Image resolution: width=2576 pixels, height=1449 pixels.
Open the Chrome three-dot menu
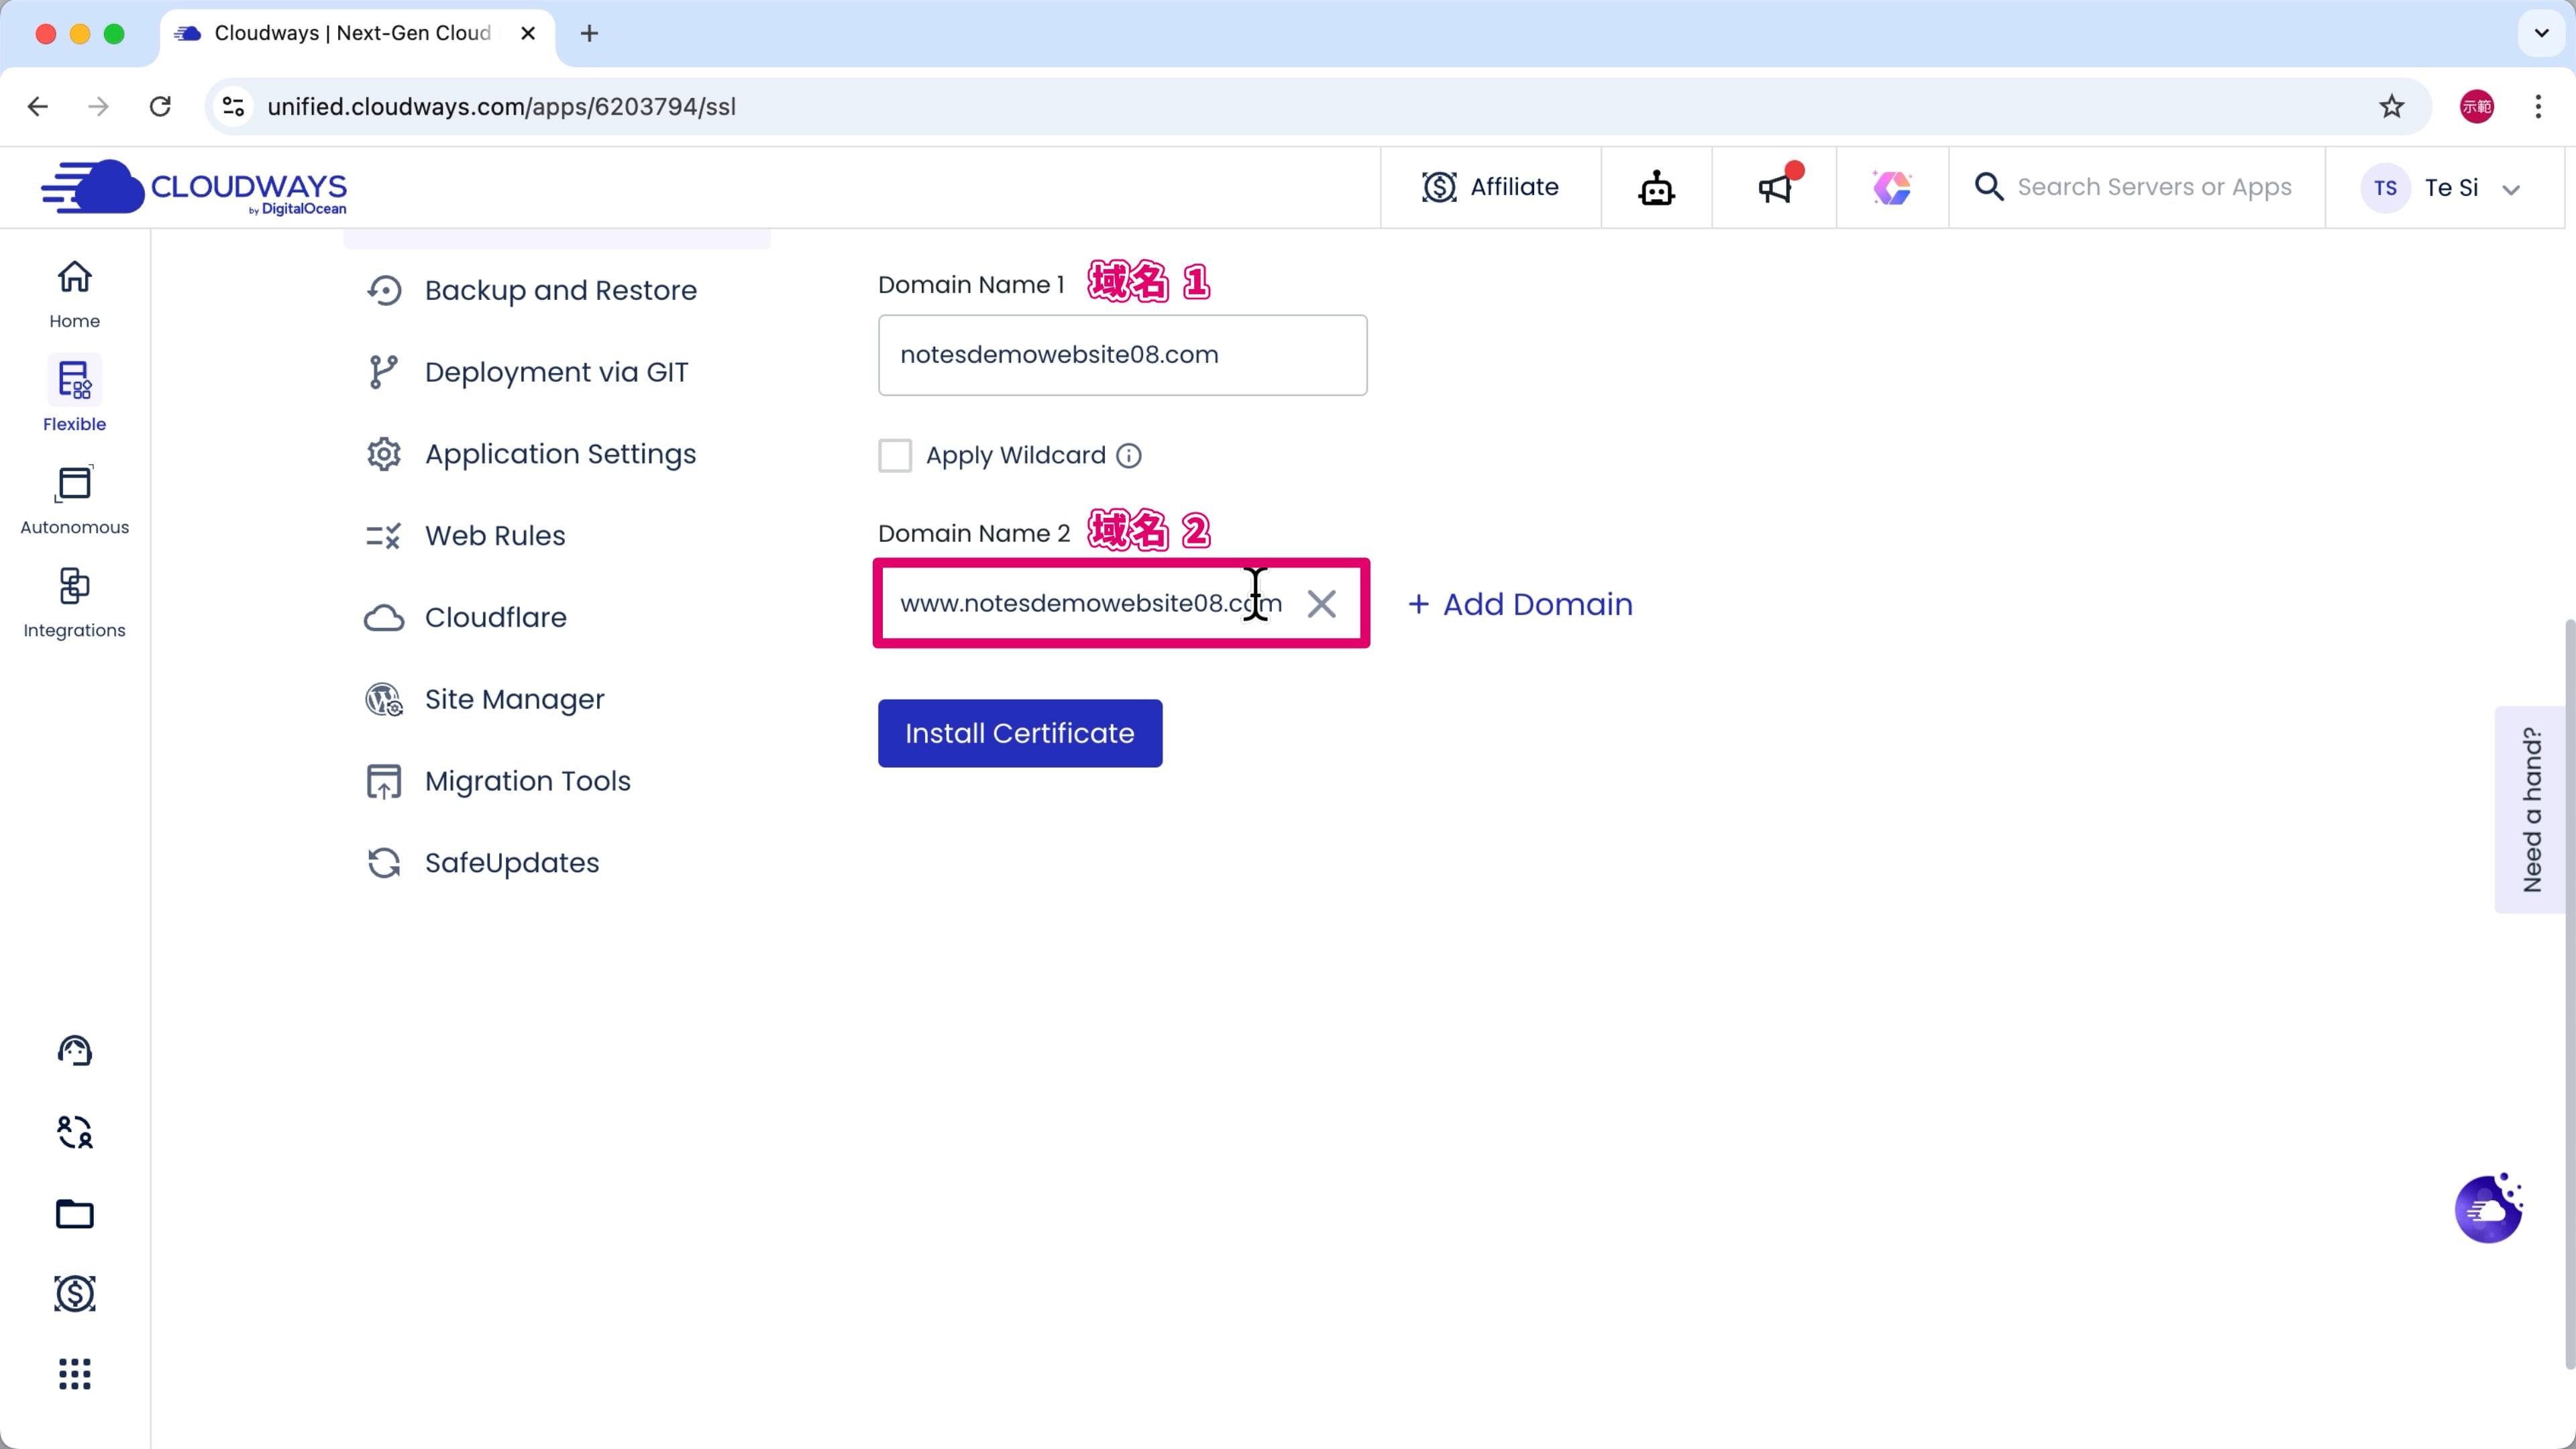2538,106
